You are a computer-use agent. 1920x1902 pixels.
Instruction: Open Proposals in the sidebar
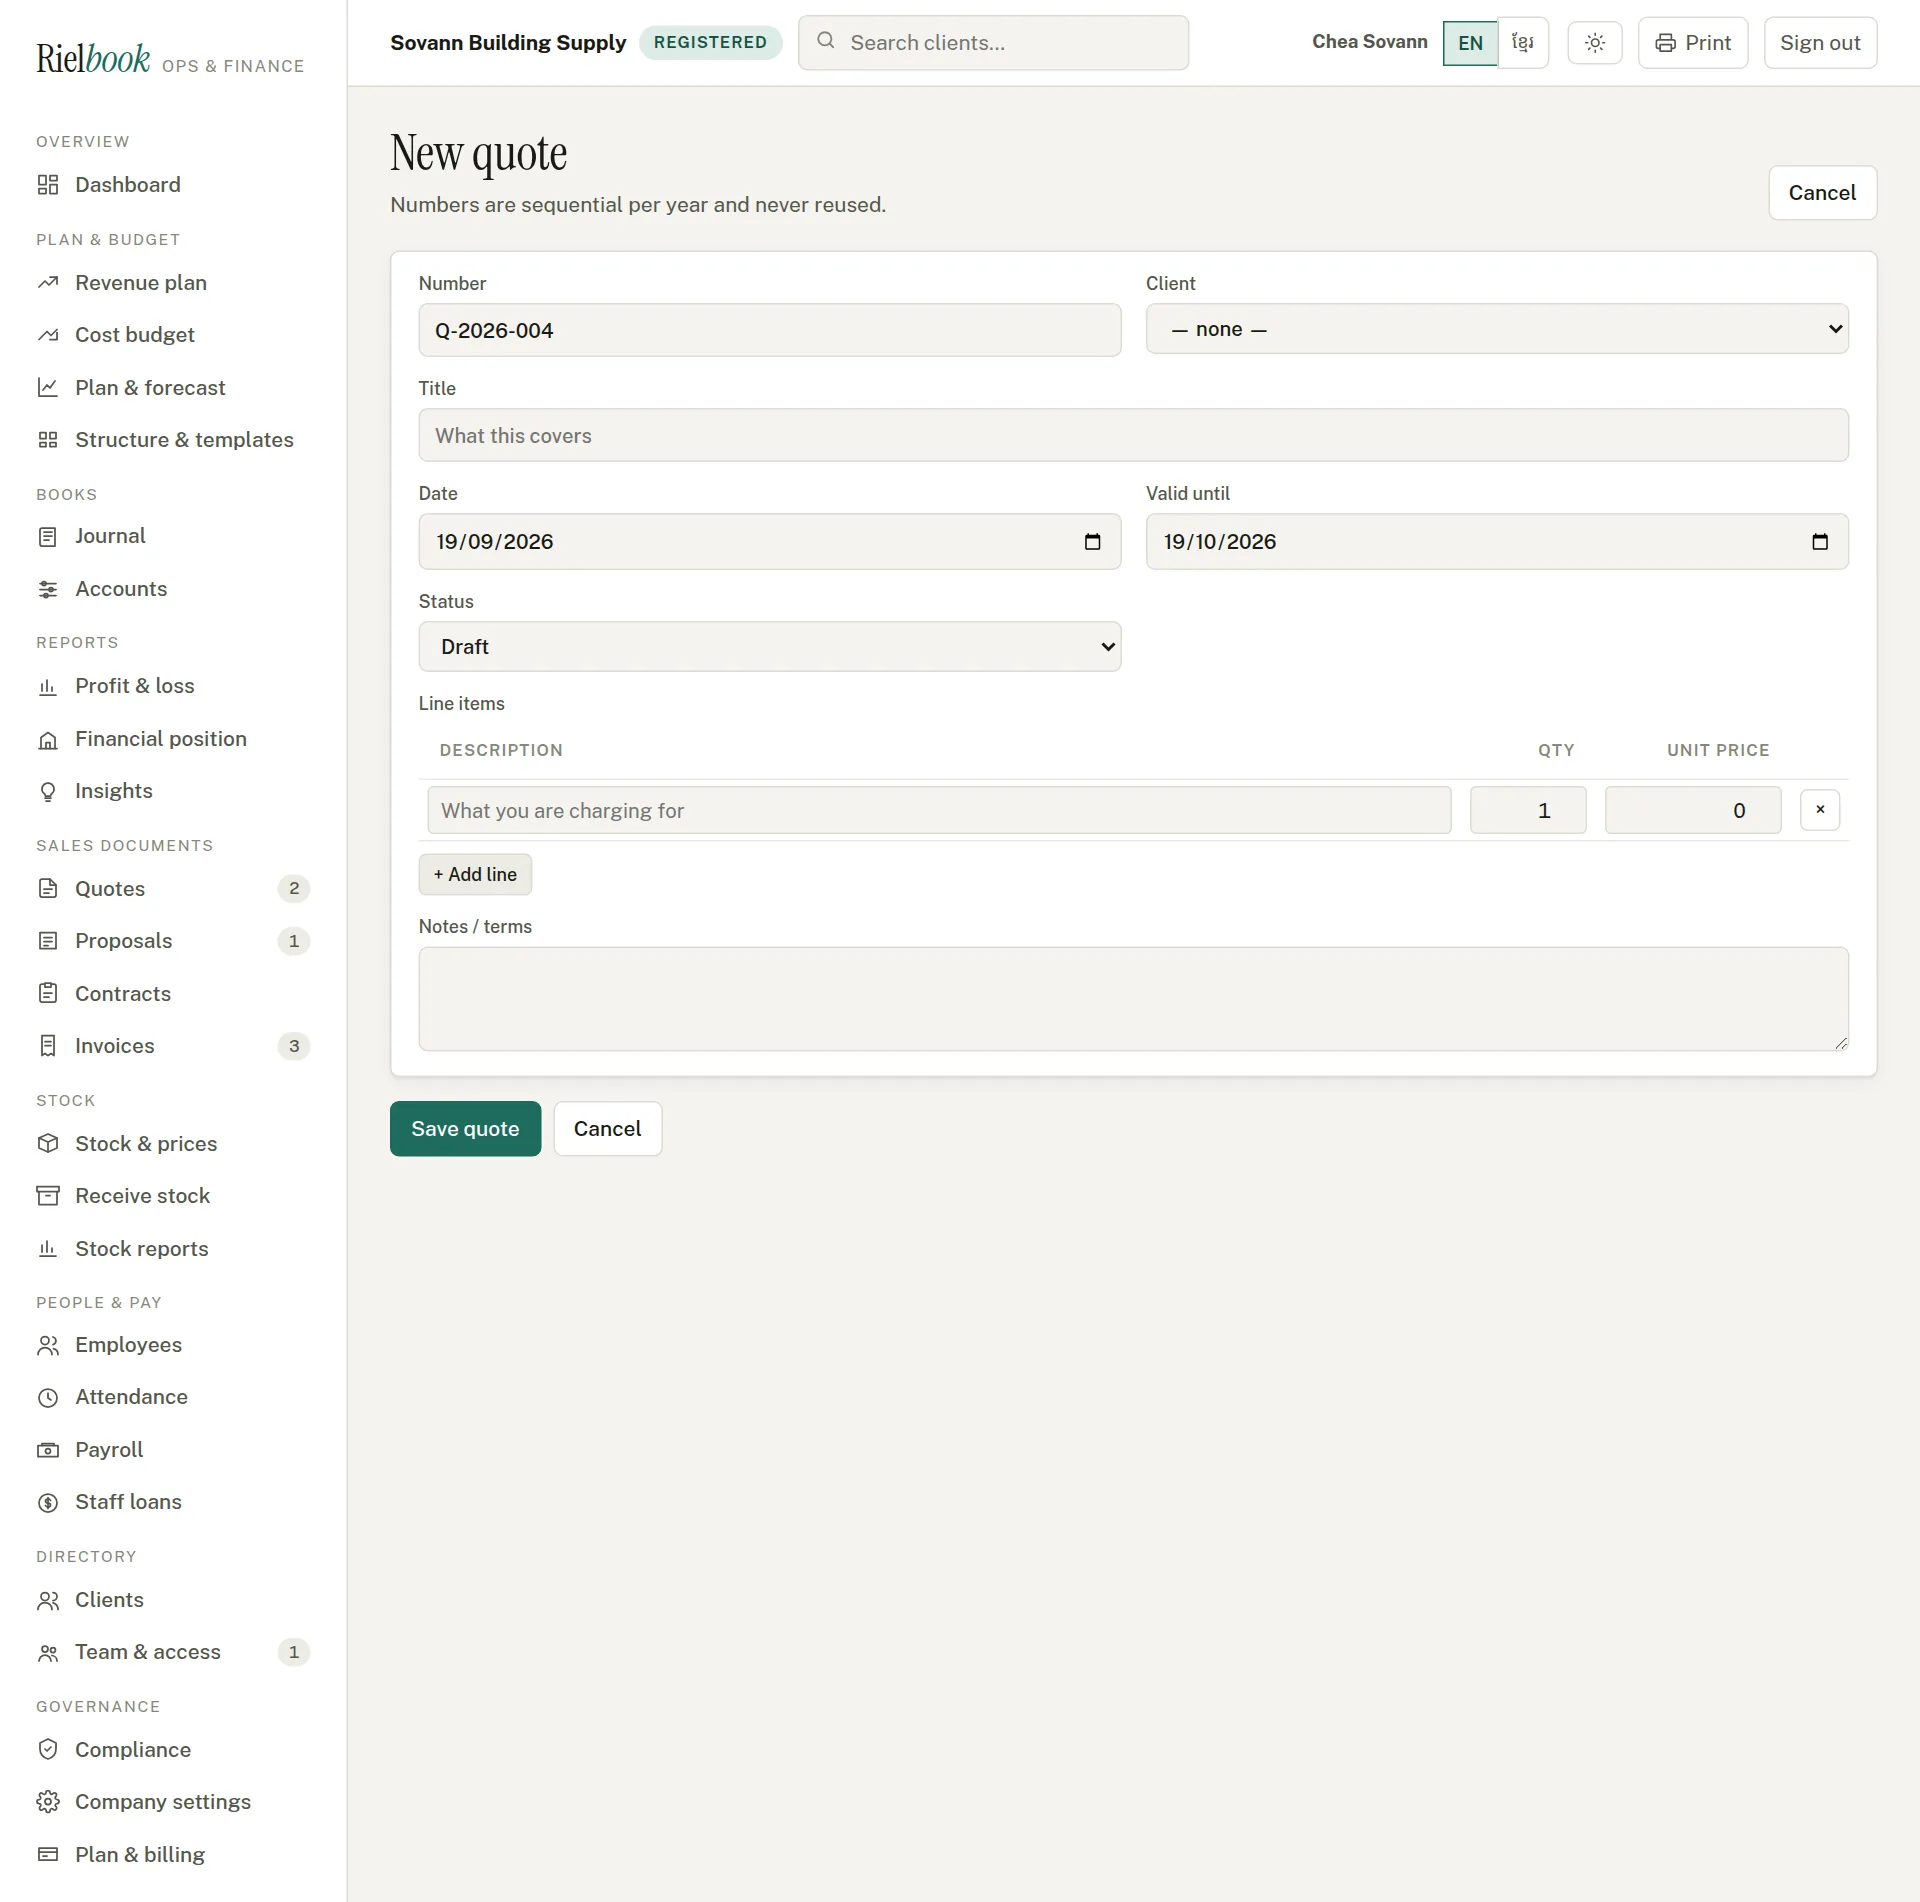pos(173,941)
